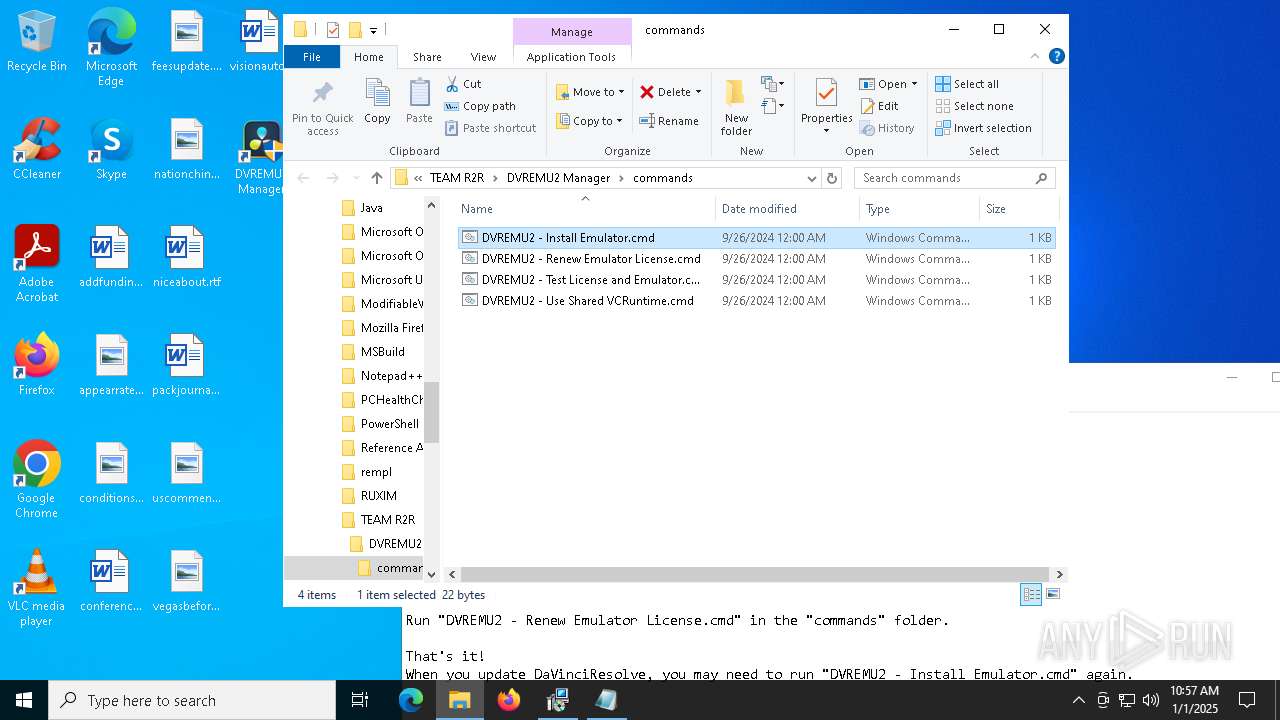This screenshot has height=720, width=1280.
Task: Select DVREMU2 - Use Shared VCRuntime.cmd
Action: coord(756,301)
